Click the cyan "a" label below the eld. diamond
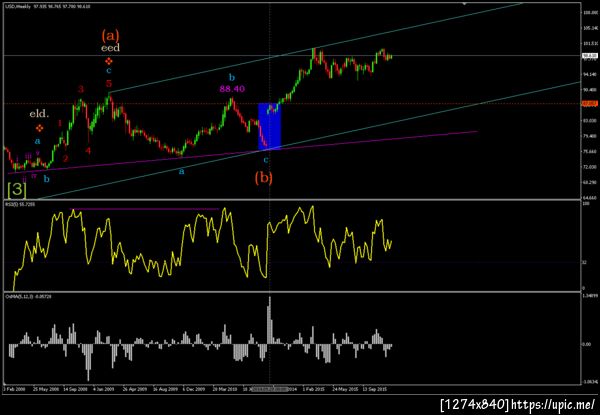The image size is (600, 415). coord(38,141)
